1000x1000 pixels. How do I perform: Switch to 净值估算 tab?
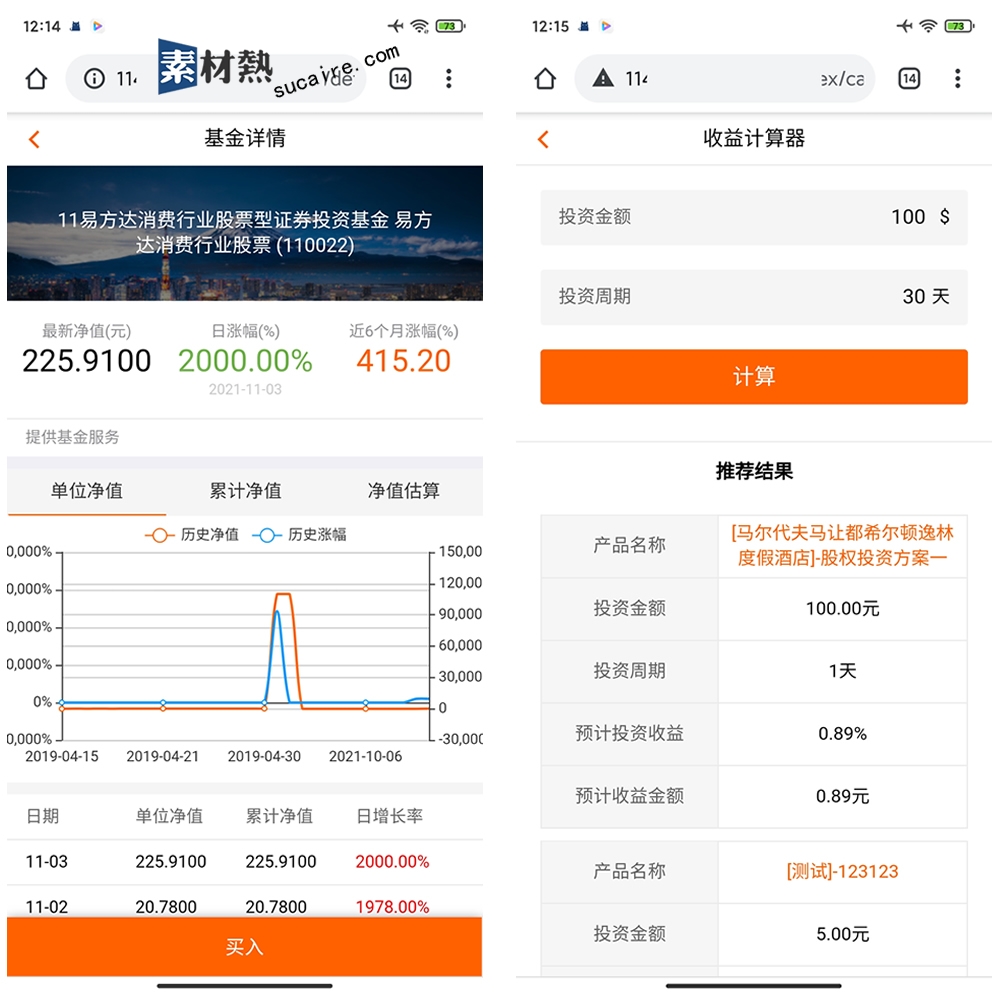point(404,490)
